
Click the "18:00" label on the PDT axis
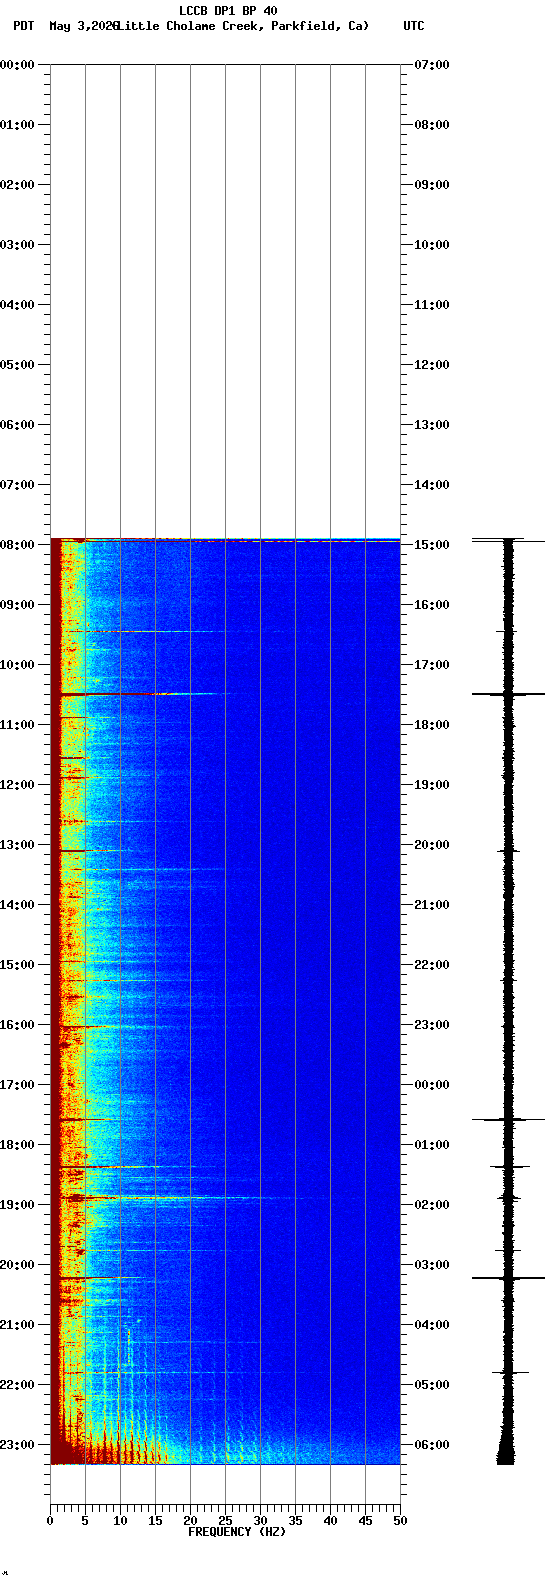[x=17, y=1145]
